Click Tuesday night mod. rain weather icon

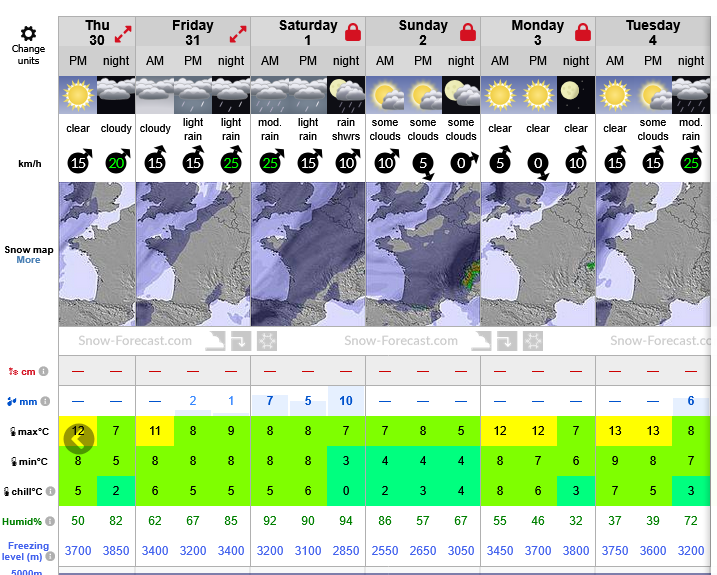691,95
